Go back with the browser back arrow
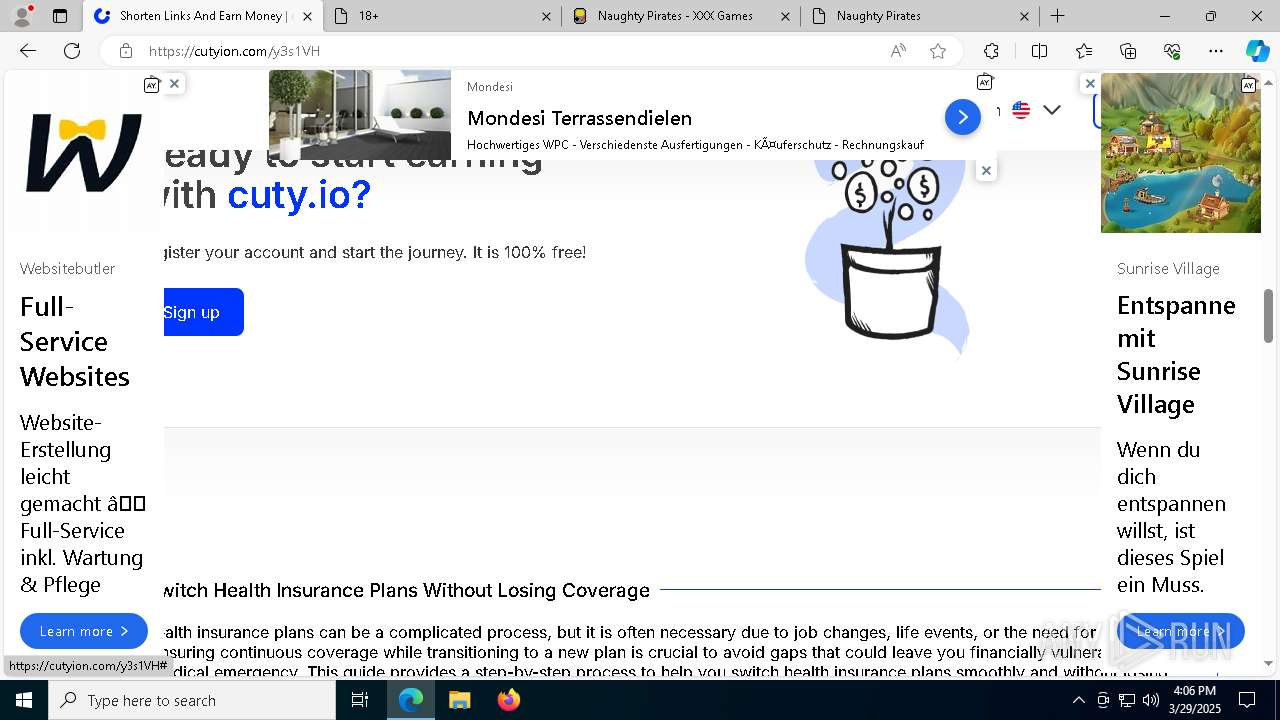Image resolution: width=1280 pixels, height=720 pixels. (28, 51)
